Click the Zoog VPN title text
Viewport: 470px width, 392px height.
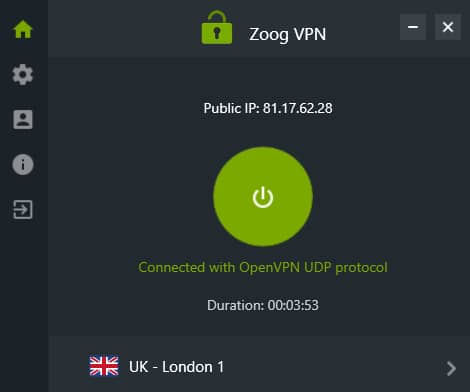287,34
